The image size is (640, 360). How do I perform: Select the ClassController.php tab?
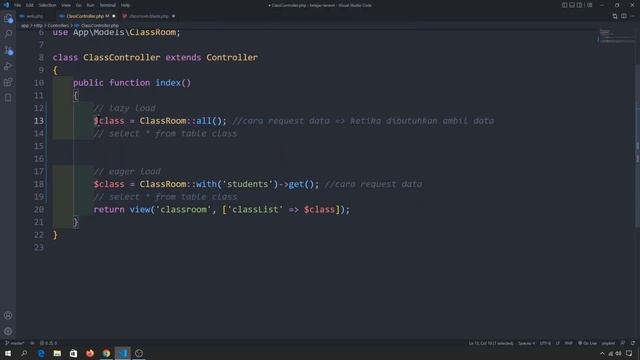87,16
